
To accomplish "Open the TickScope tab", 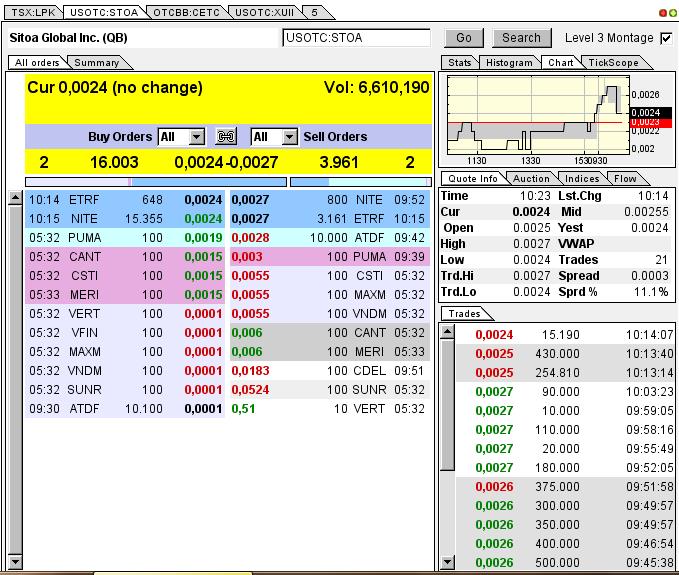I will tap(613, 63).
